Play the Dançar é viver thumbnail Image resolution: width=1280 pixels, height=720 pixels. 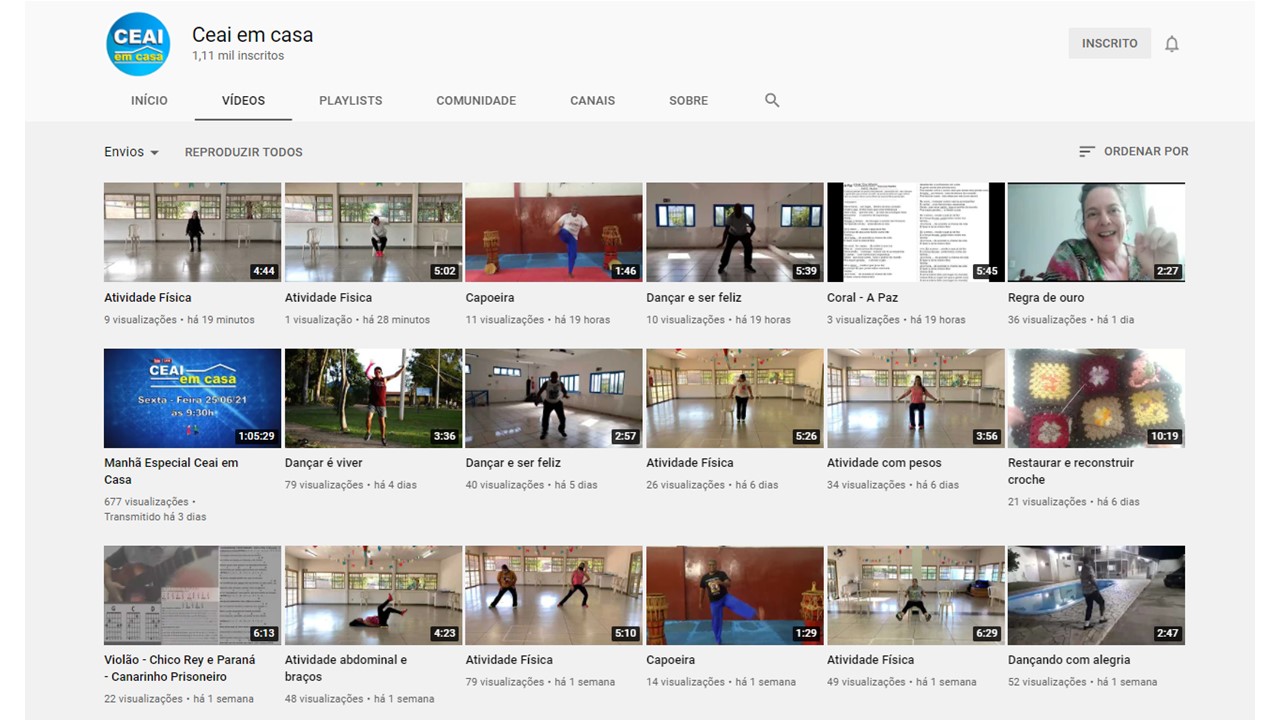374,398
